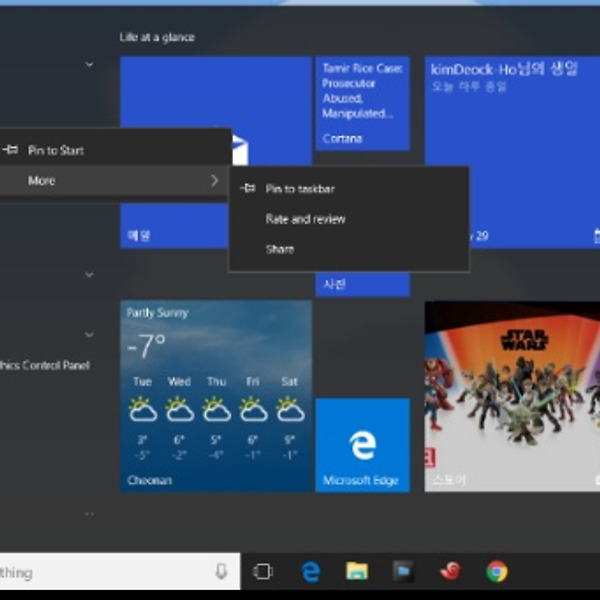Screen dimensions: 600x600
Task: Open Task View on the taskbar
Action: tap(263, 572)
